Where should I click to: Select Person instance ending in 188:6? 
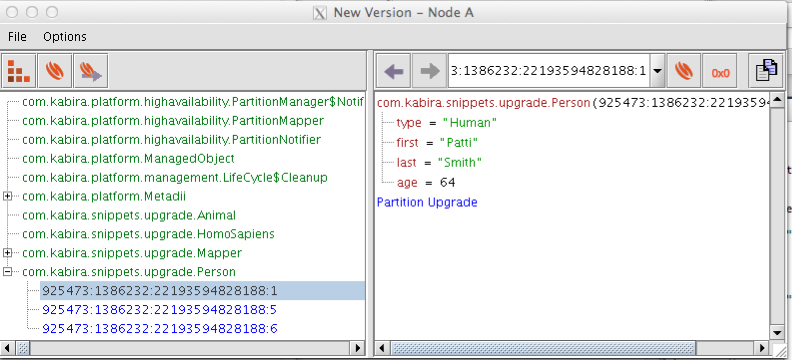coord(160,329)
